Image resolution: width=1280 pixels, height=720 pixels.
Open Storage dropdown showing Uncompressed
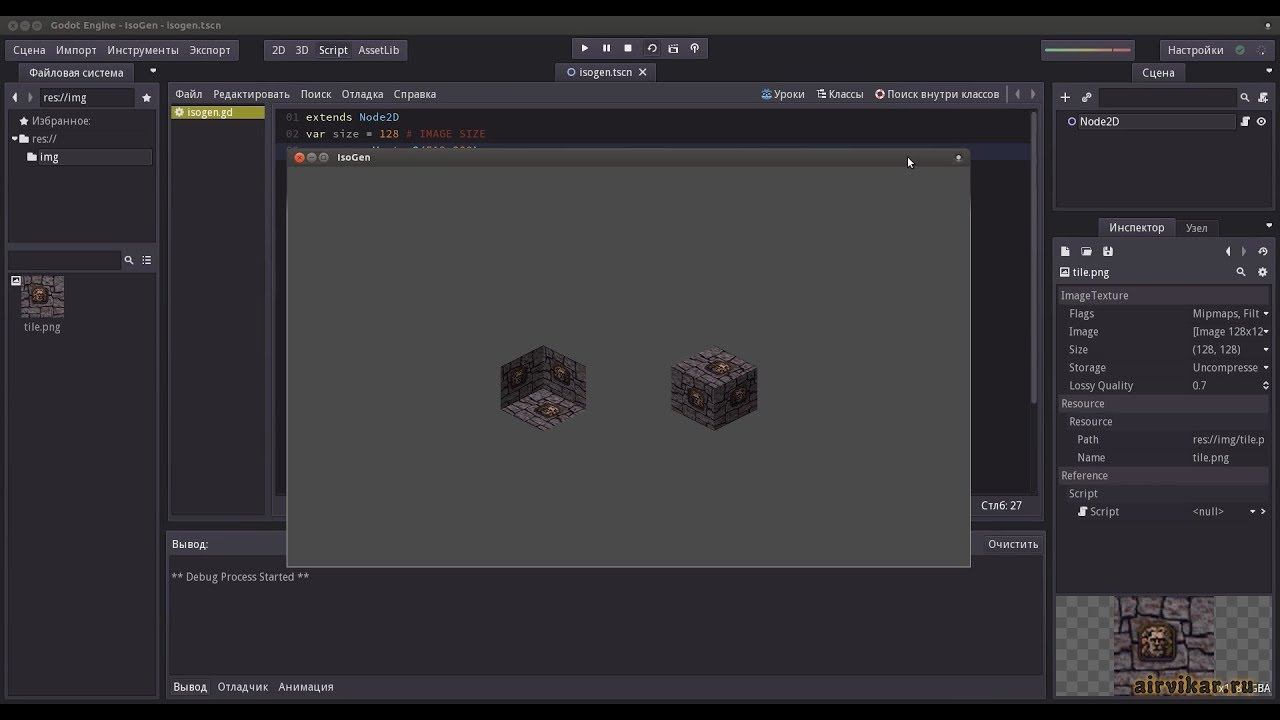coord(1230,368)
